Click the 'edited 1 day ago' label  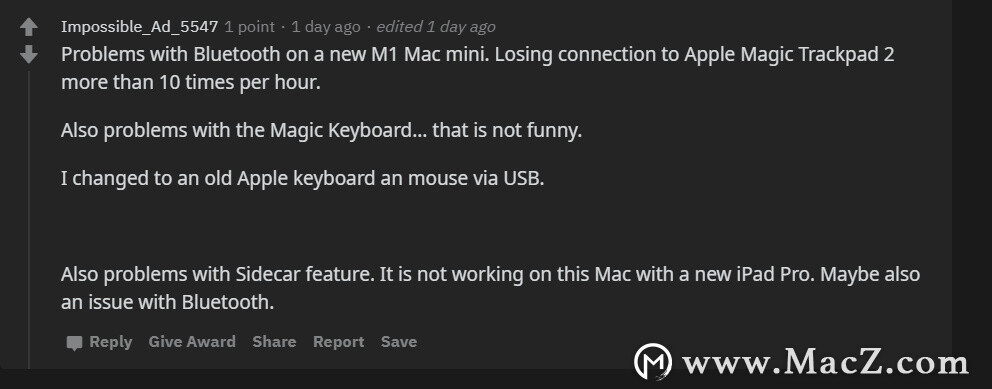[436, 27]
